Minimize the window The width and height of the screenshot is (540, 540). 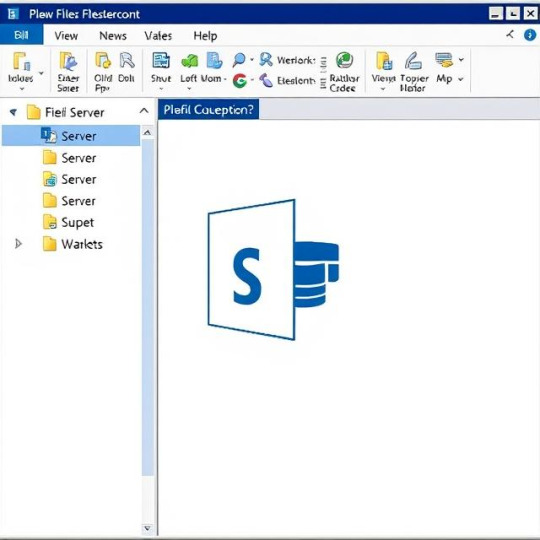496,14
